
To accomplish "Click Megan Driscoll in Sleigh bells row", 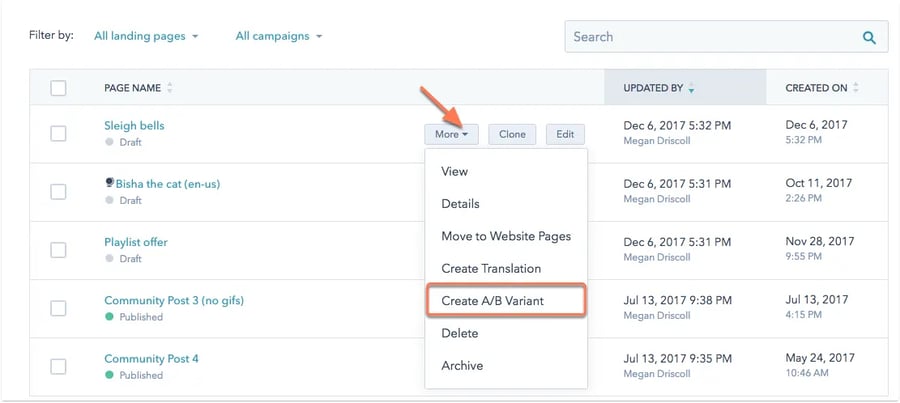I will click(657, 141).
